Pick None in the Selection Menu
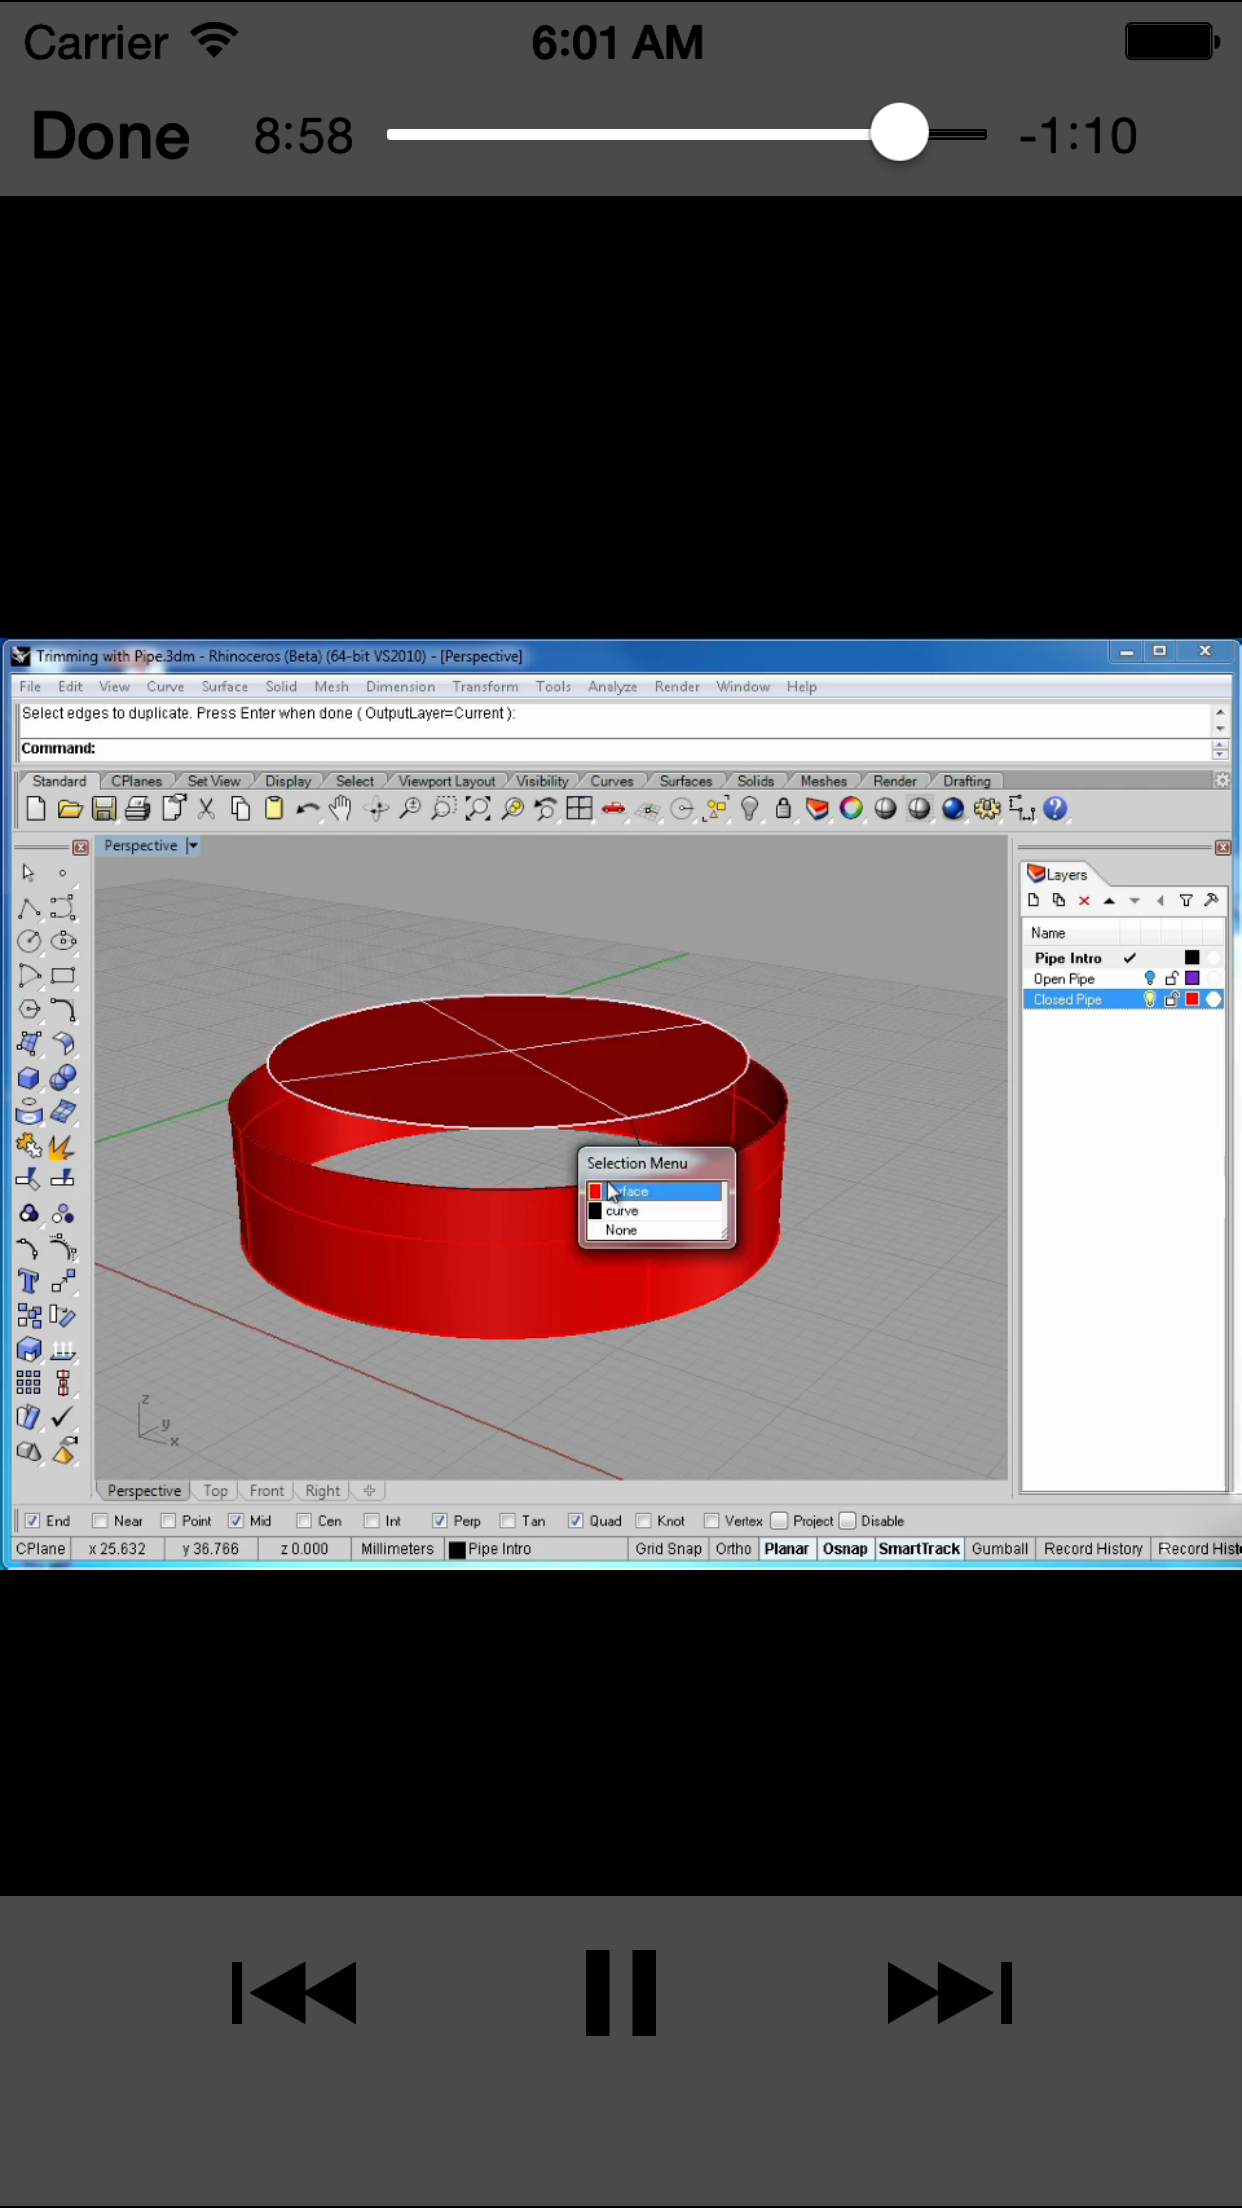This screenshot has width=1242, height=2208. click(621, 1230)
